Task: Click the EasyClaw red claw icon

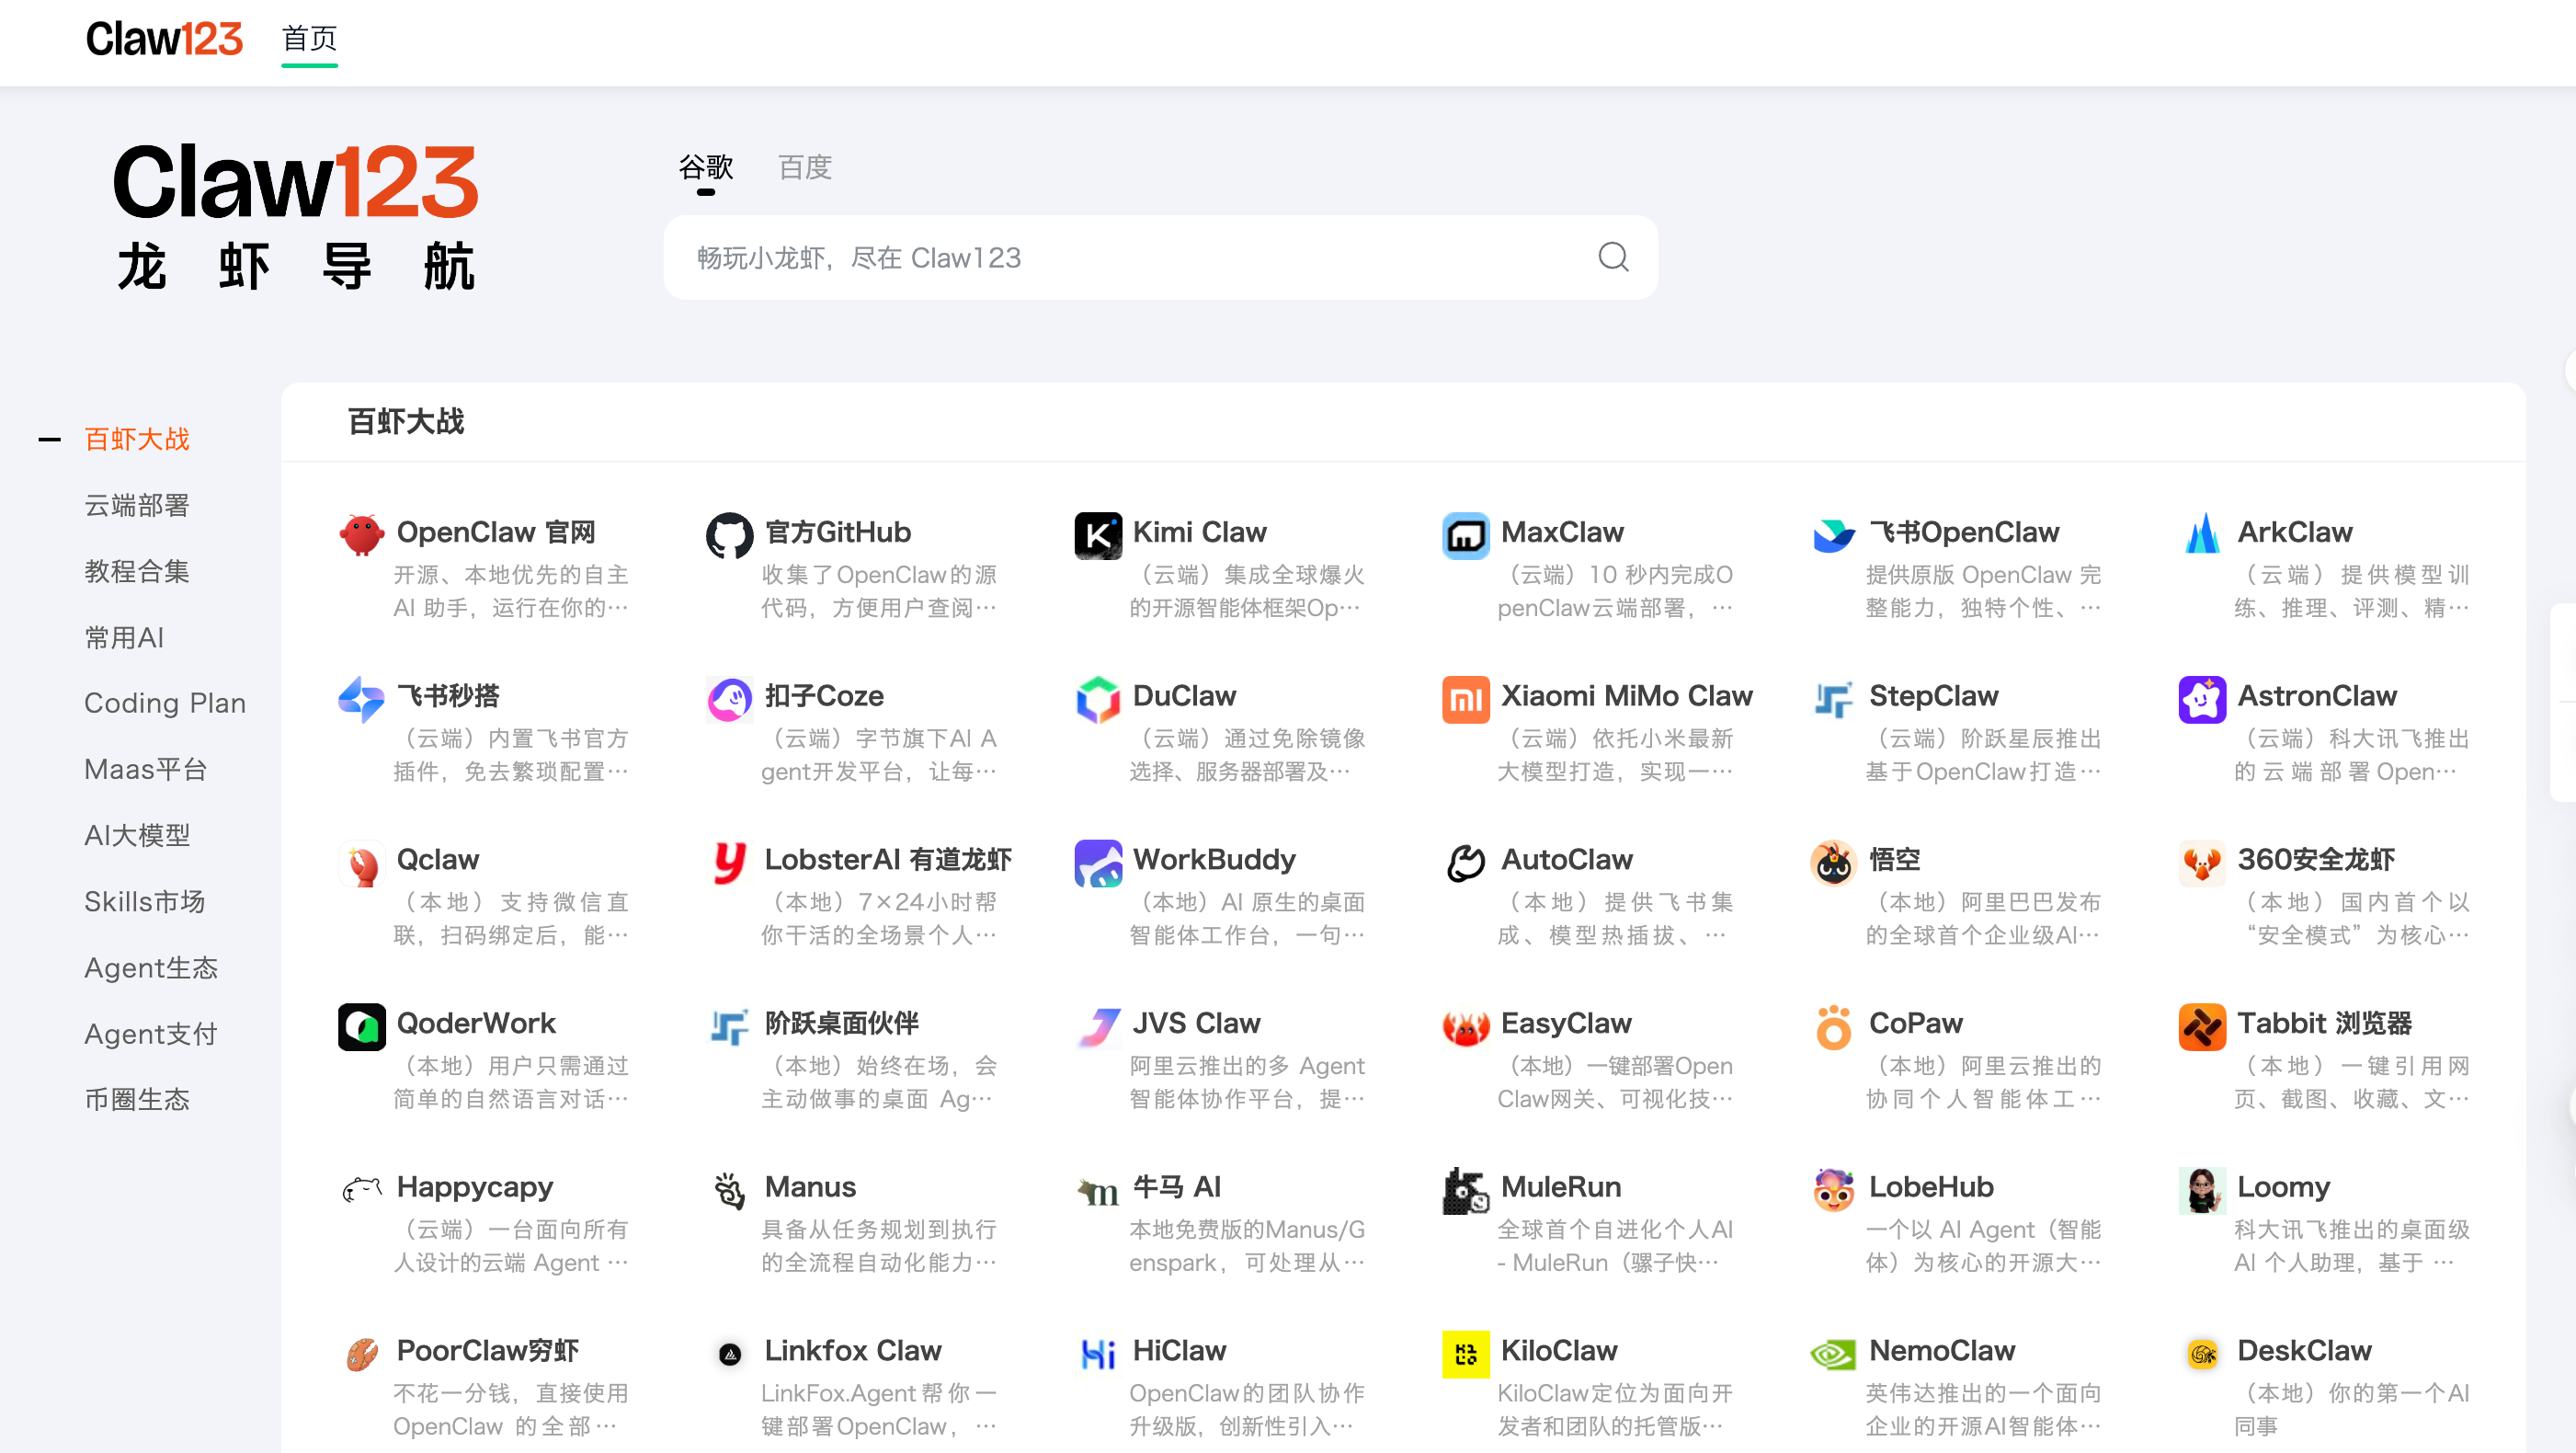Action: tap(1465, 1027)
